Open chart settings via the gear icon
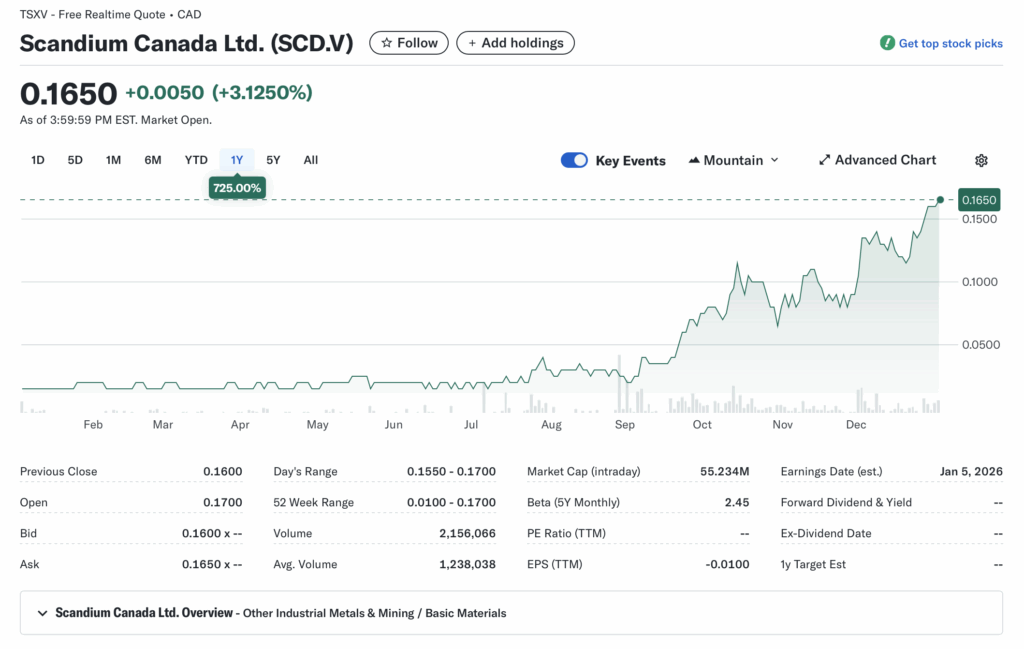This screenshot has height=649, width=1024. coord(981,160)
